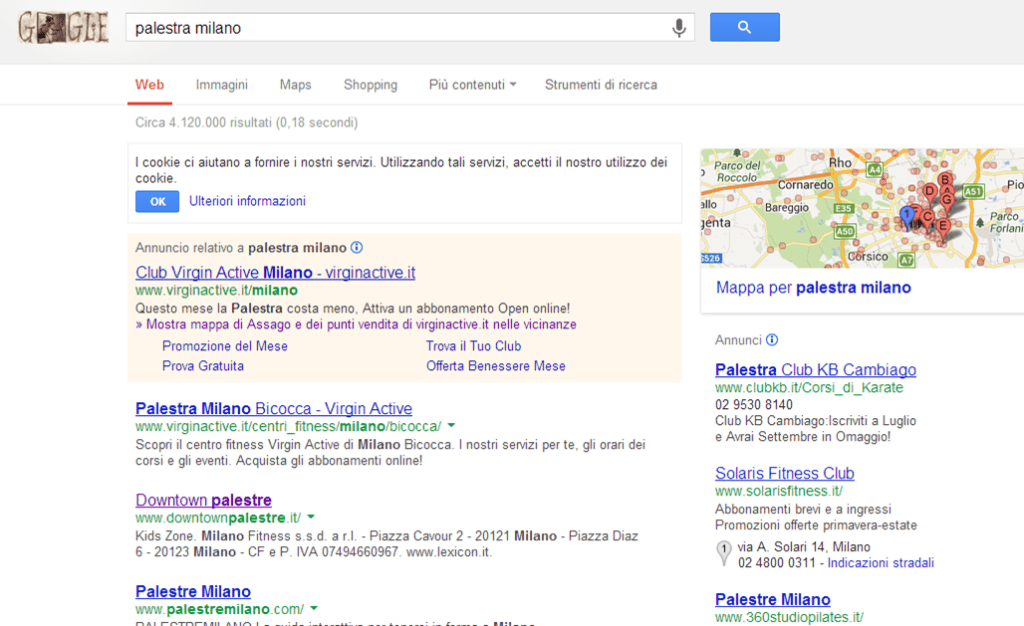Open sidebar Palestre Milano 360studiopilates ad
This screenshot has height=626, width=1024.
[773, 599]
